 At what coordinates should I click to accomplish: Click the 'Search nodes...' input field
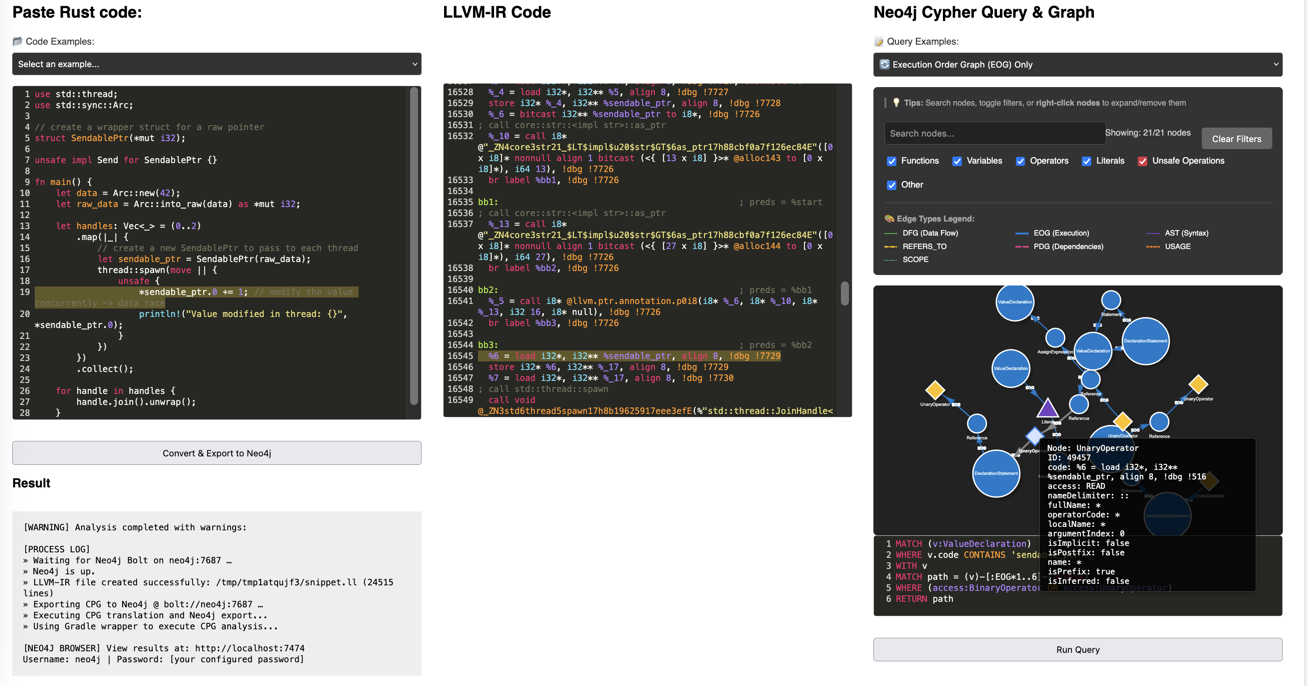995,133
